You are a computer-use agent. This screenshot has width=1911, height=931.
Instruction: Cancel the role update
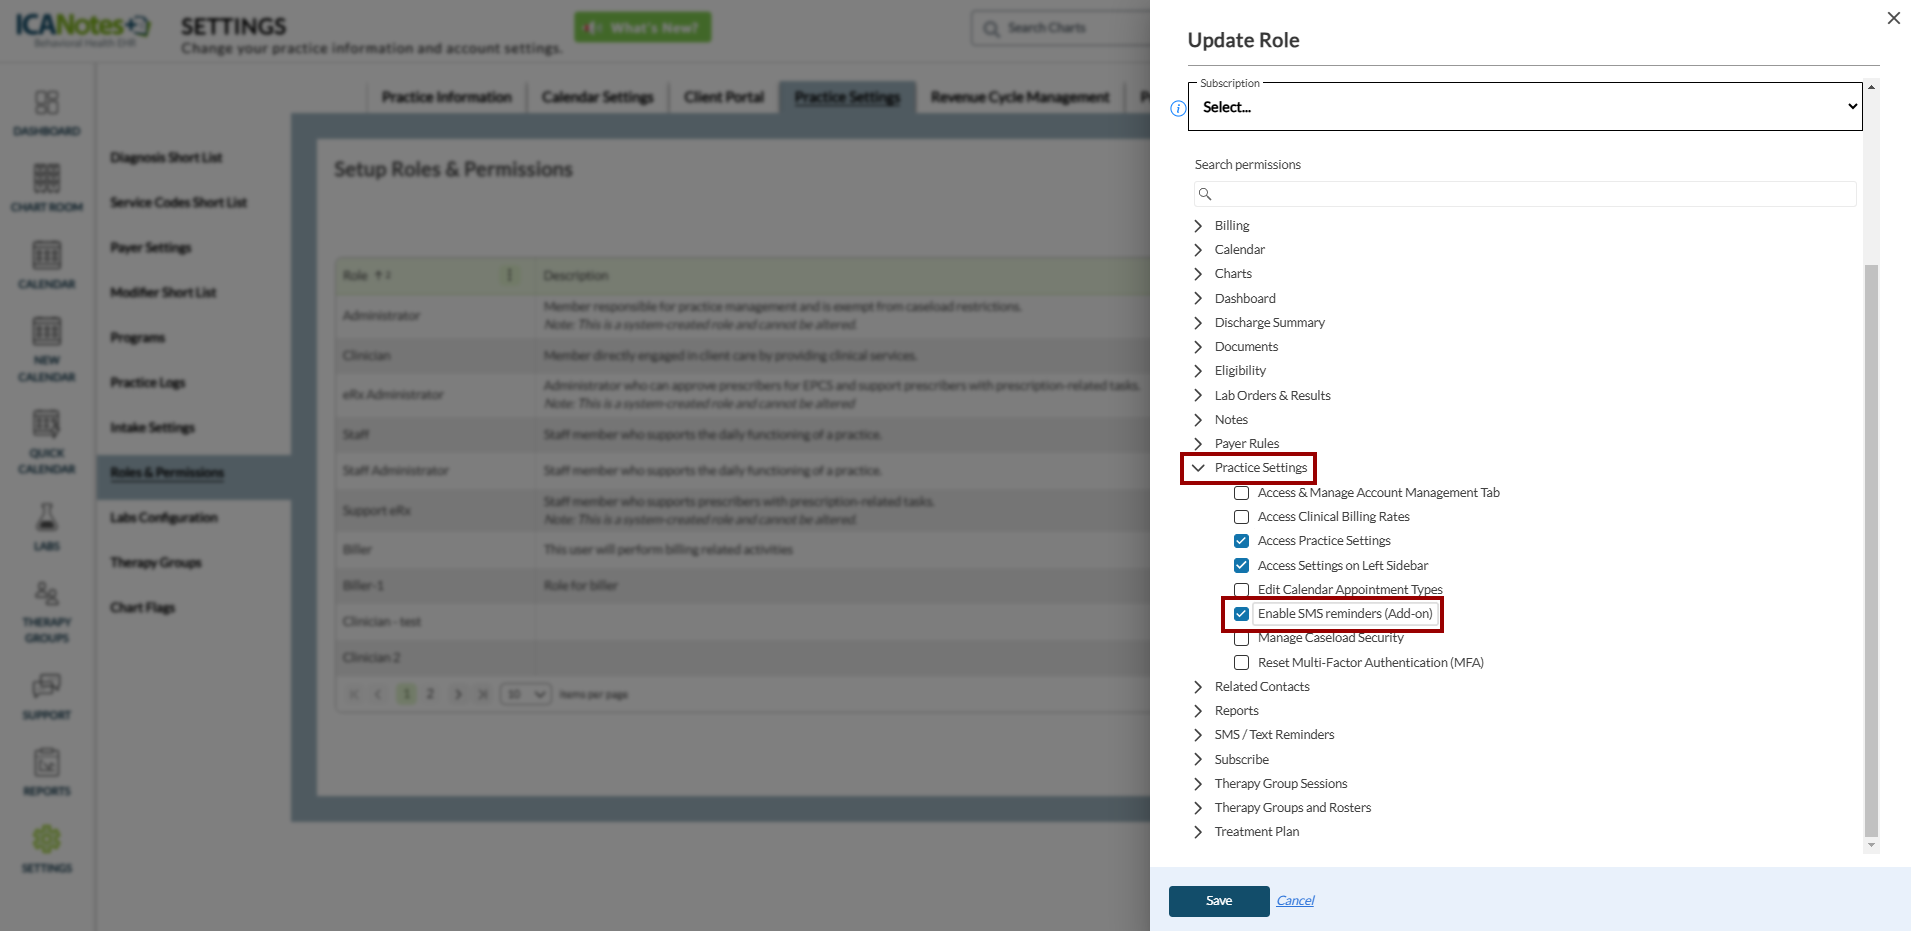point(1295,901)
